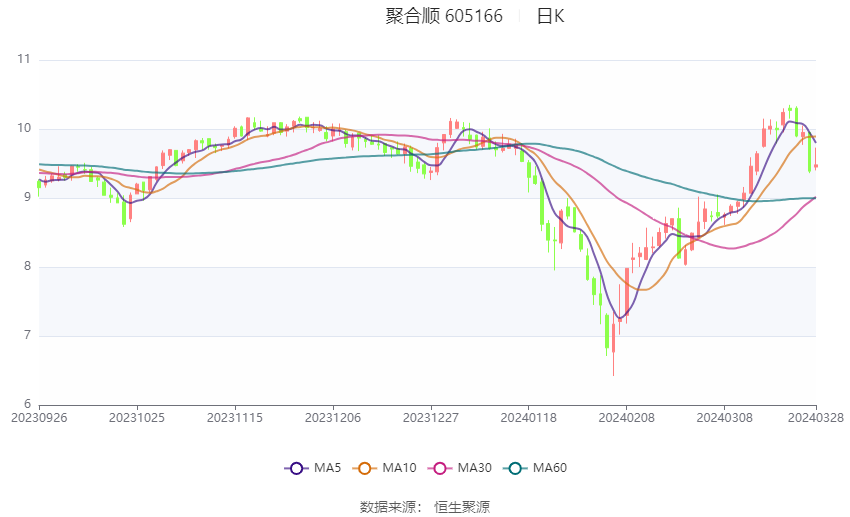The height and width of the screenshot is (517, 850).
Task: Click the price label 6 on the y-axis
Action: 27,404
